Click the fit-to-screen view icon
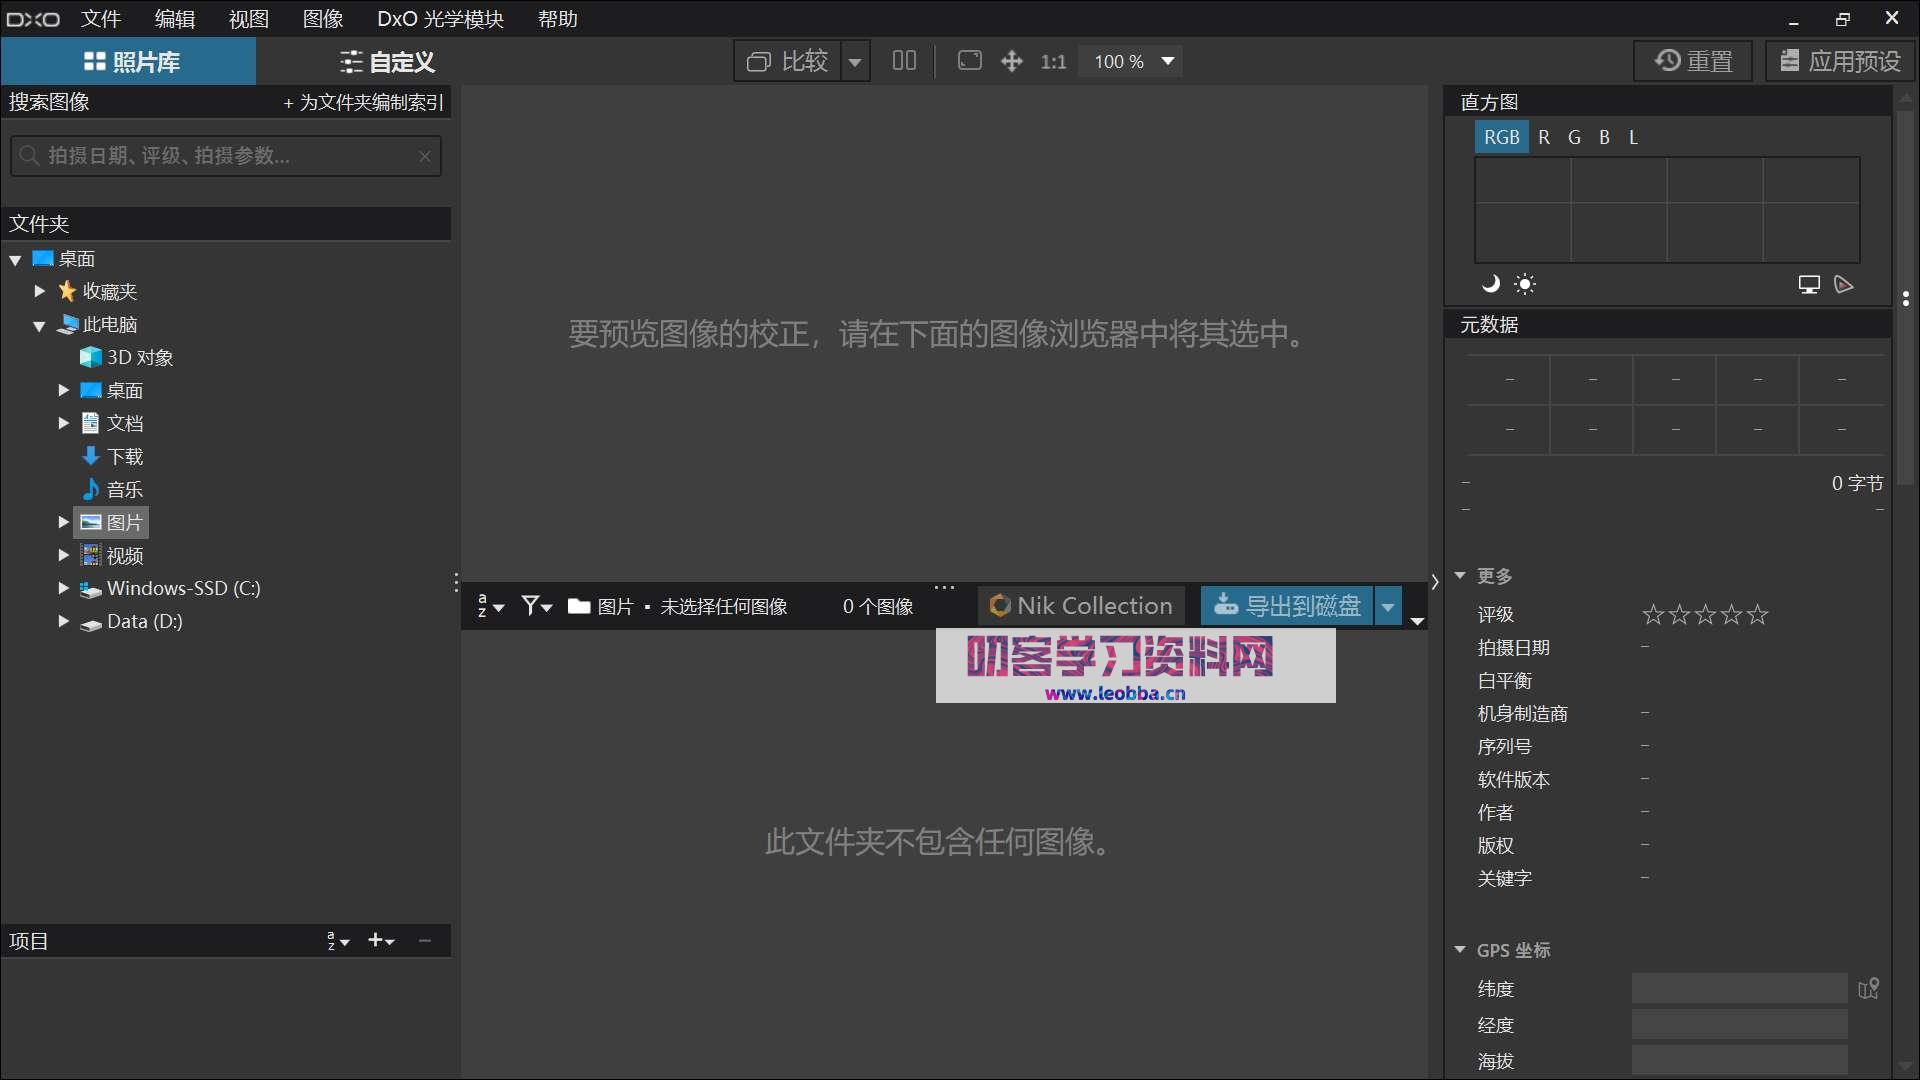Image resolution: width=1920 pixels, height=1080 pixels. [969, 61]
